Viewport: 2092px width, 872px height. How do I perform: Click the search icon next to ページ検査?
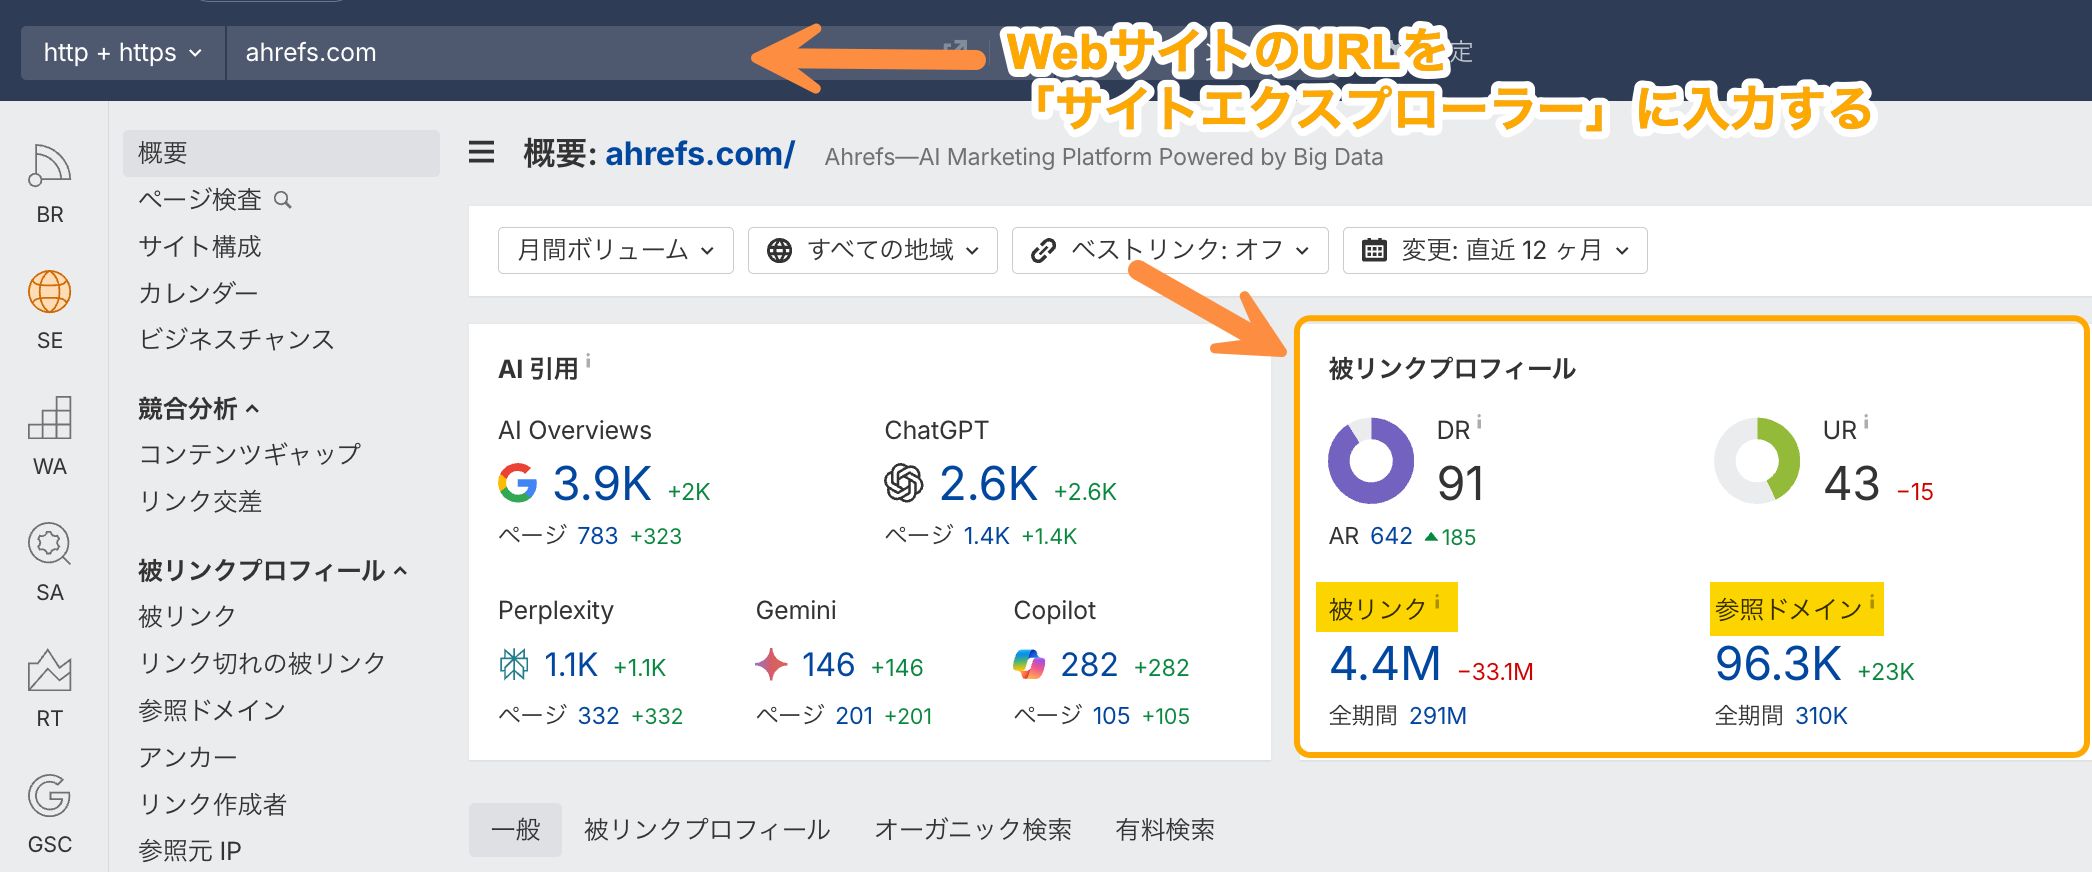tap(283, 200)
